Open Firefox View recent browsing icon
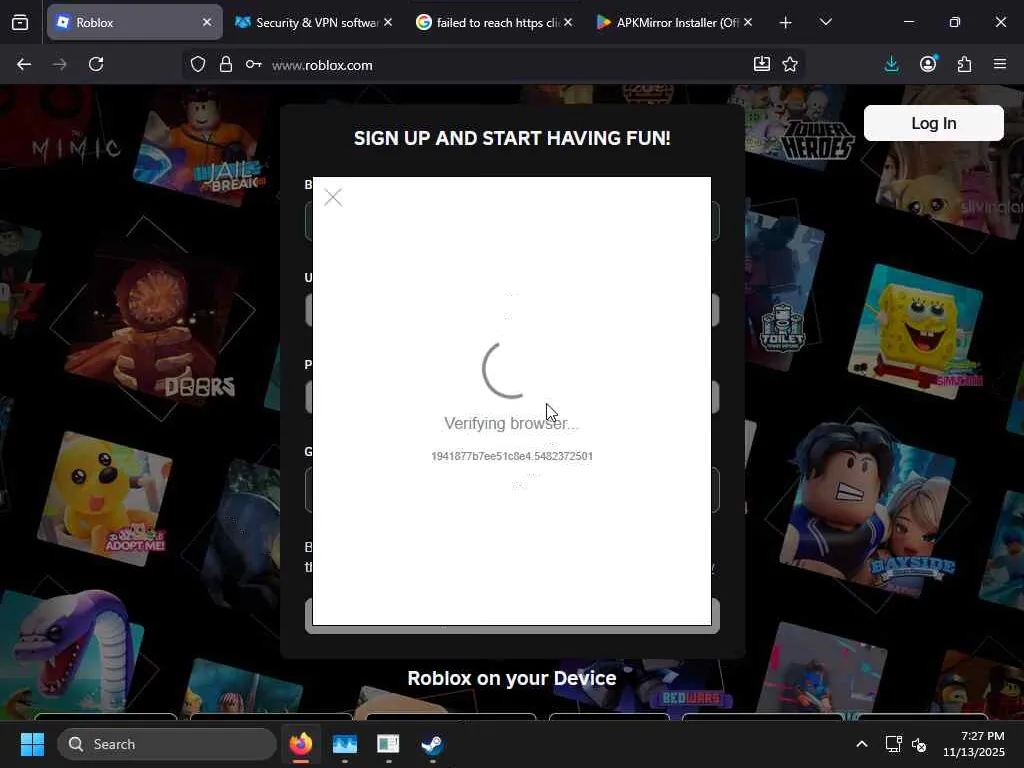 coord(20,23)
